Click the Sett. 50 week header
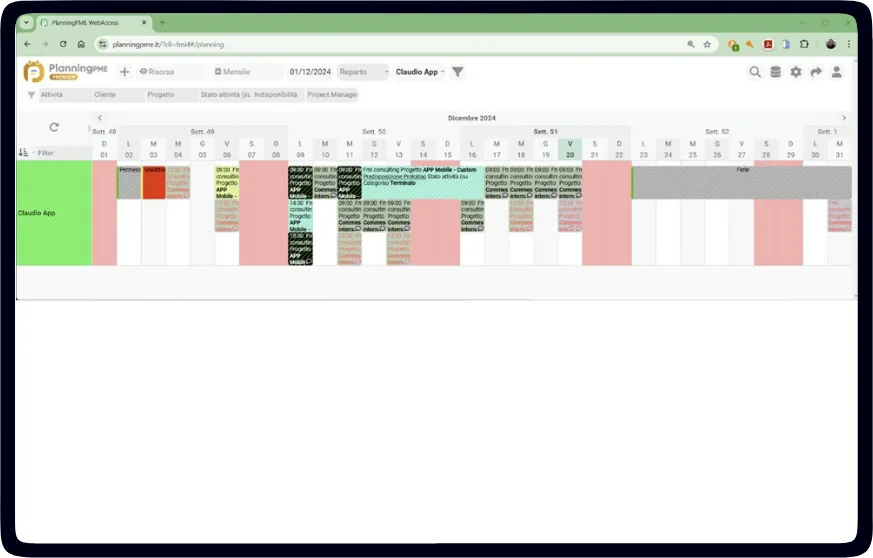Image resolution: width=873 pixels, height=558 pixels. pos(374,131)
